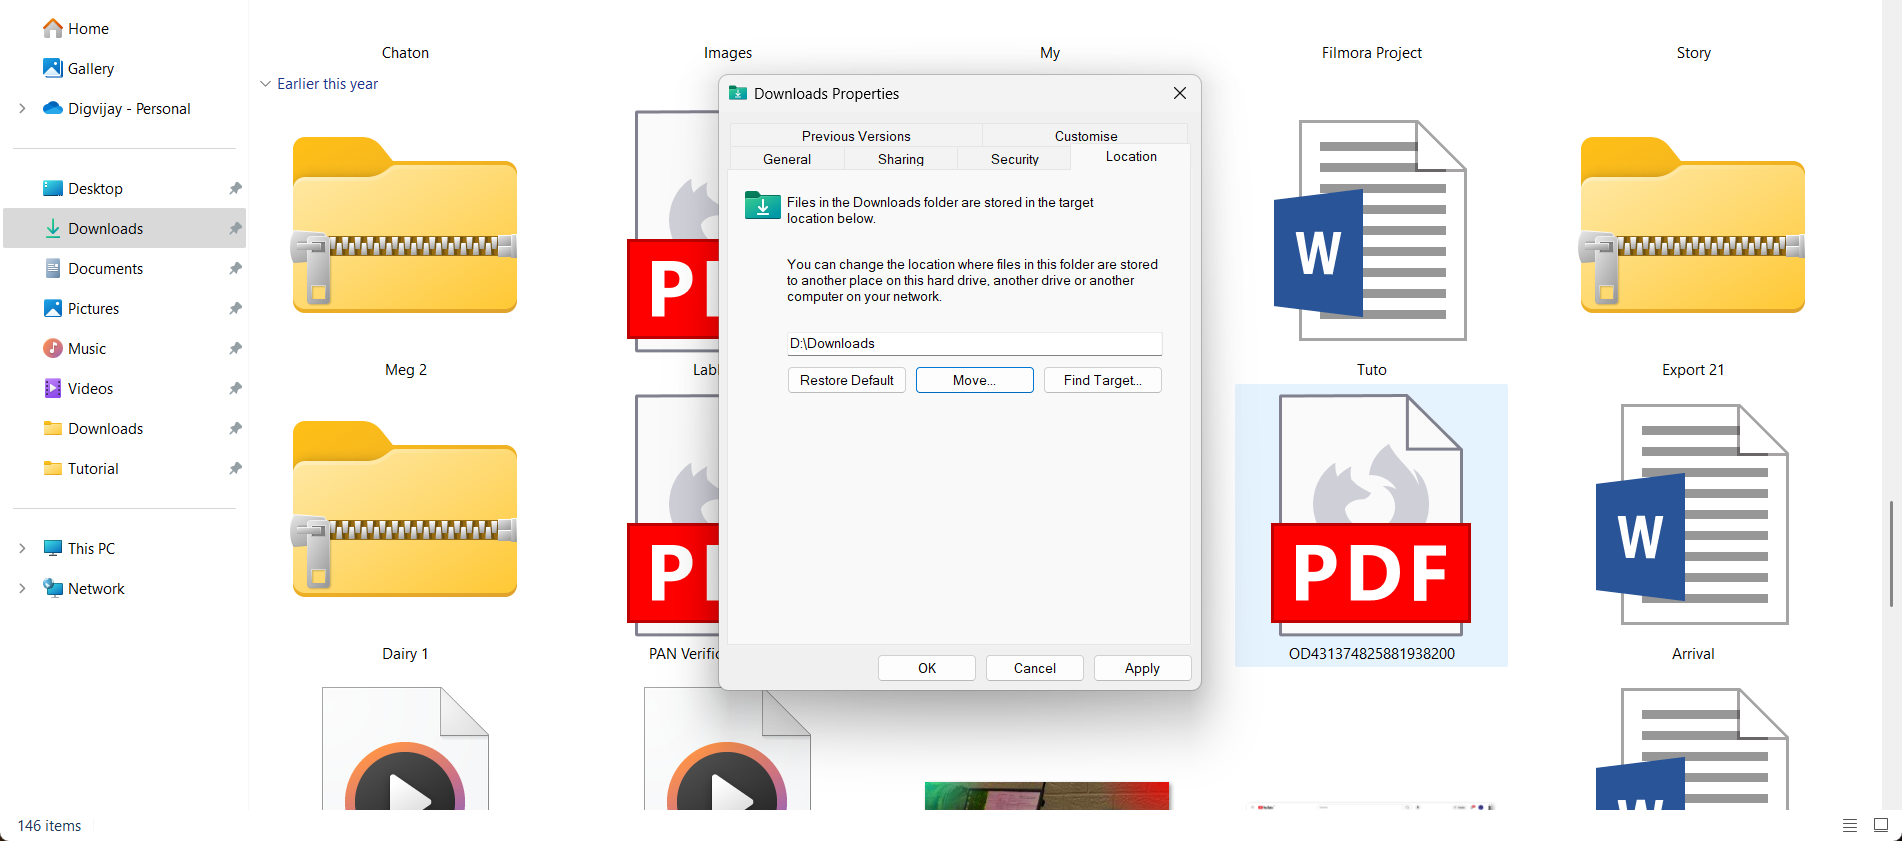Toggle the pin next to Documents
1902x841 pixels.
click(235, 268)
